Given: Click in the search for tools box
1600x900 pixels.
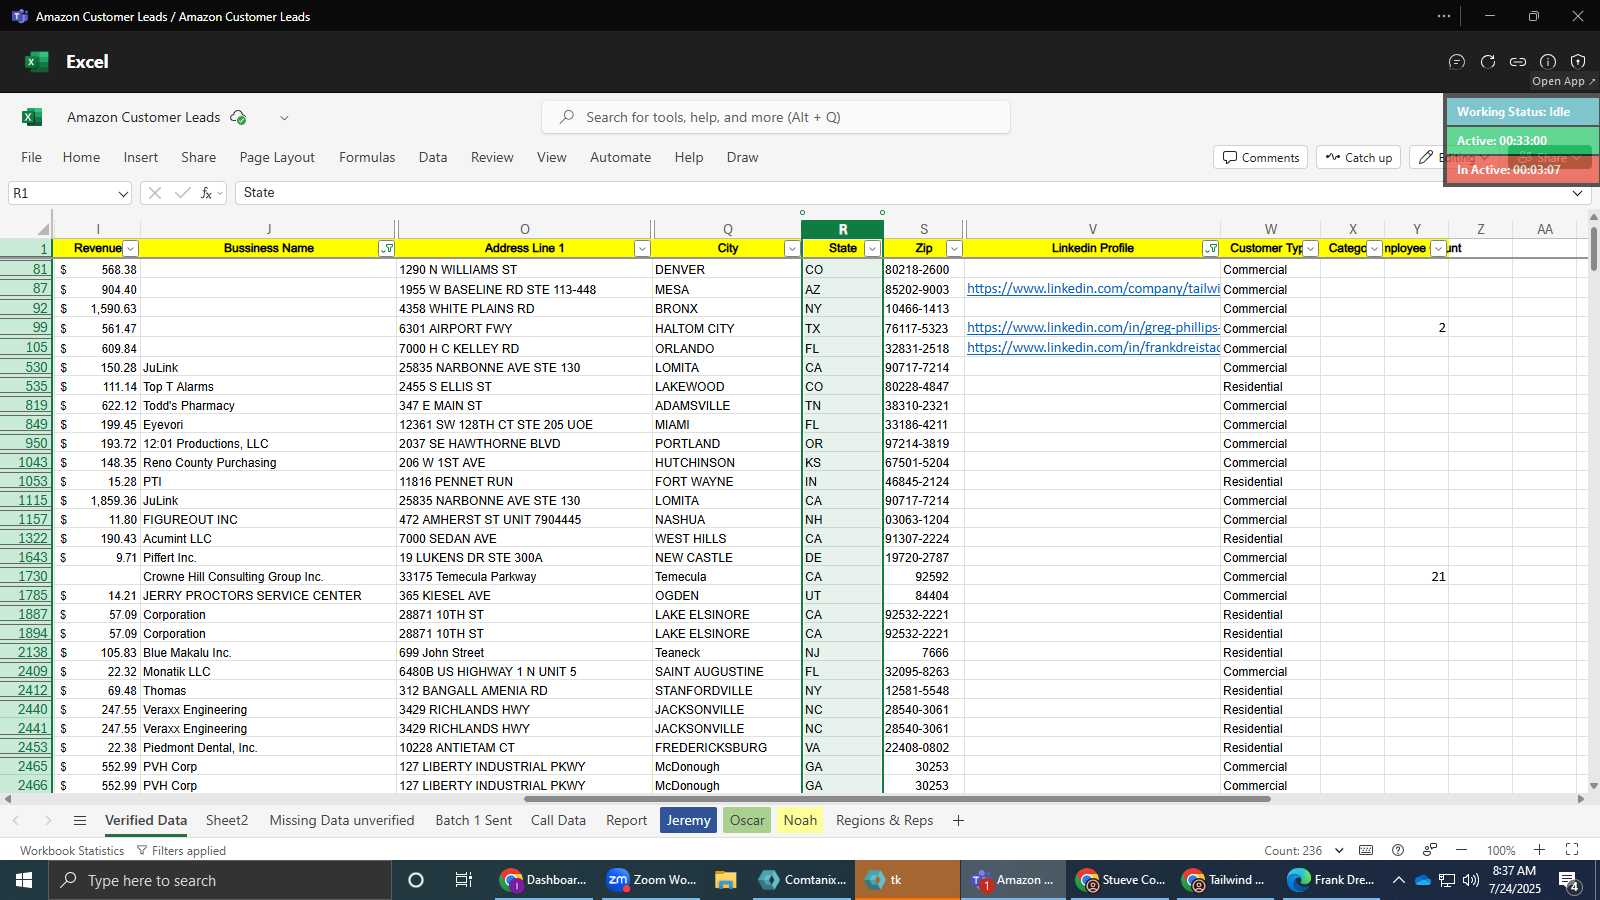Looking at the screenshot, I should 776,117.
